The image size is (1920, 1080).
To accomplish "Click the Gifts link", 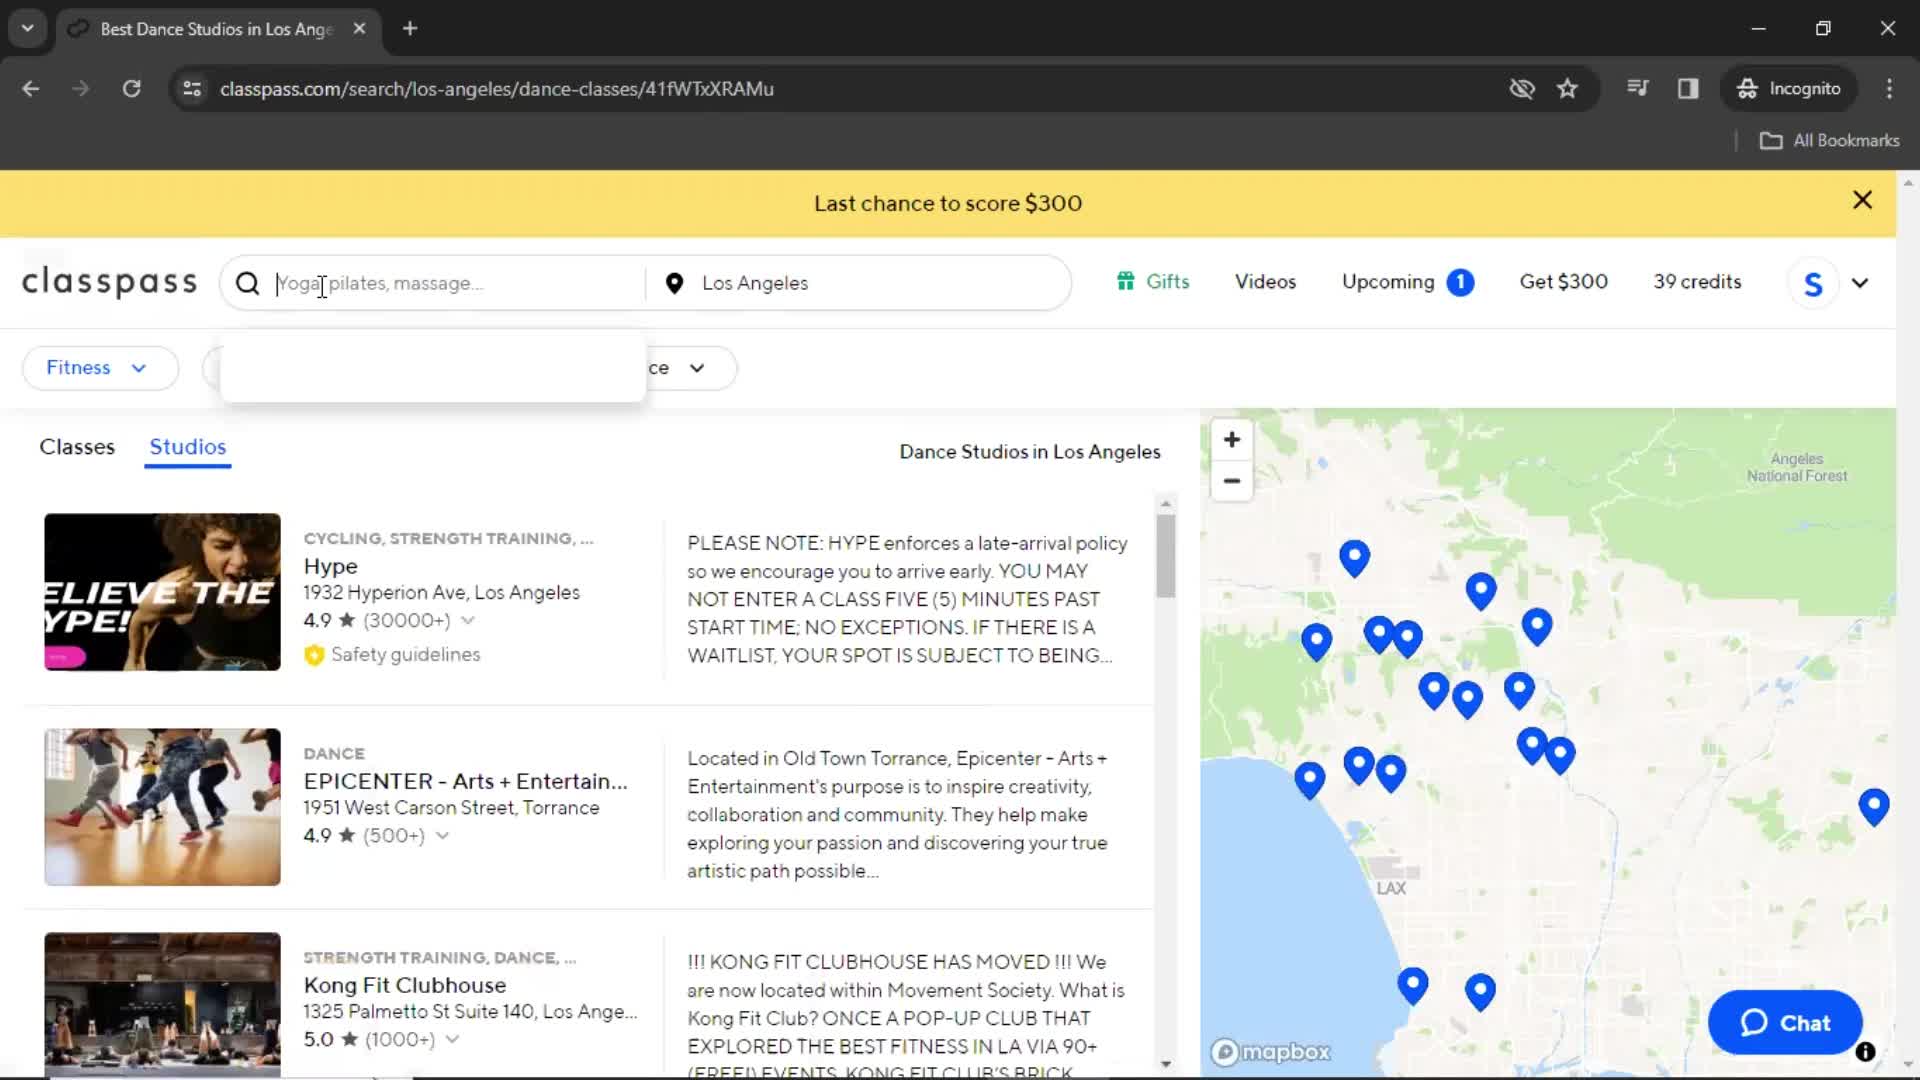I will tap(1167, 282).
